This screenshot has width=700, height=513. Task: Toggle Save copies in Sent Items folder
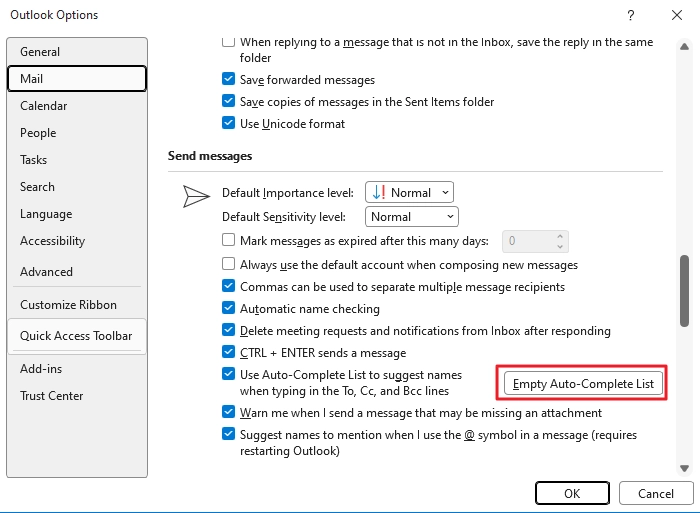pos(228,101)
